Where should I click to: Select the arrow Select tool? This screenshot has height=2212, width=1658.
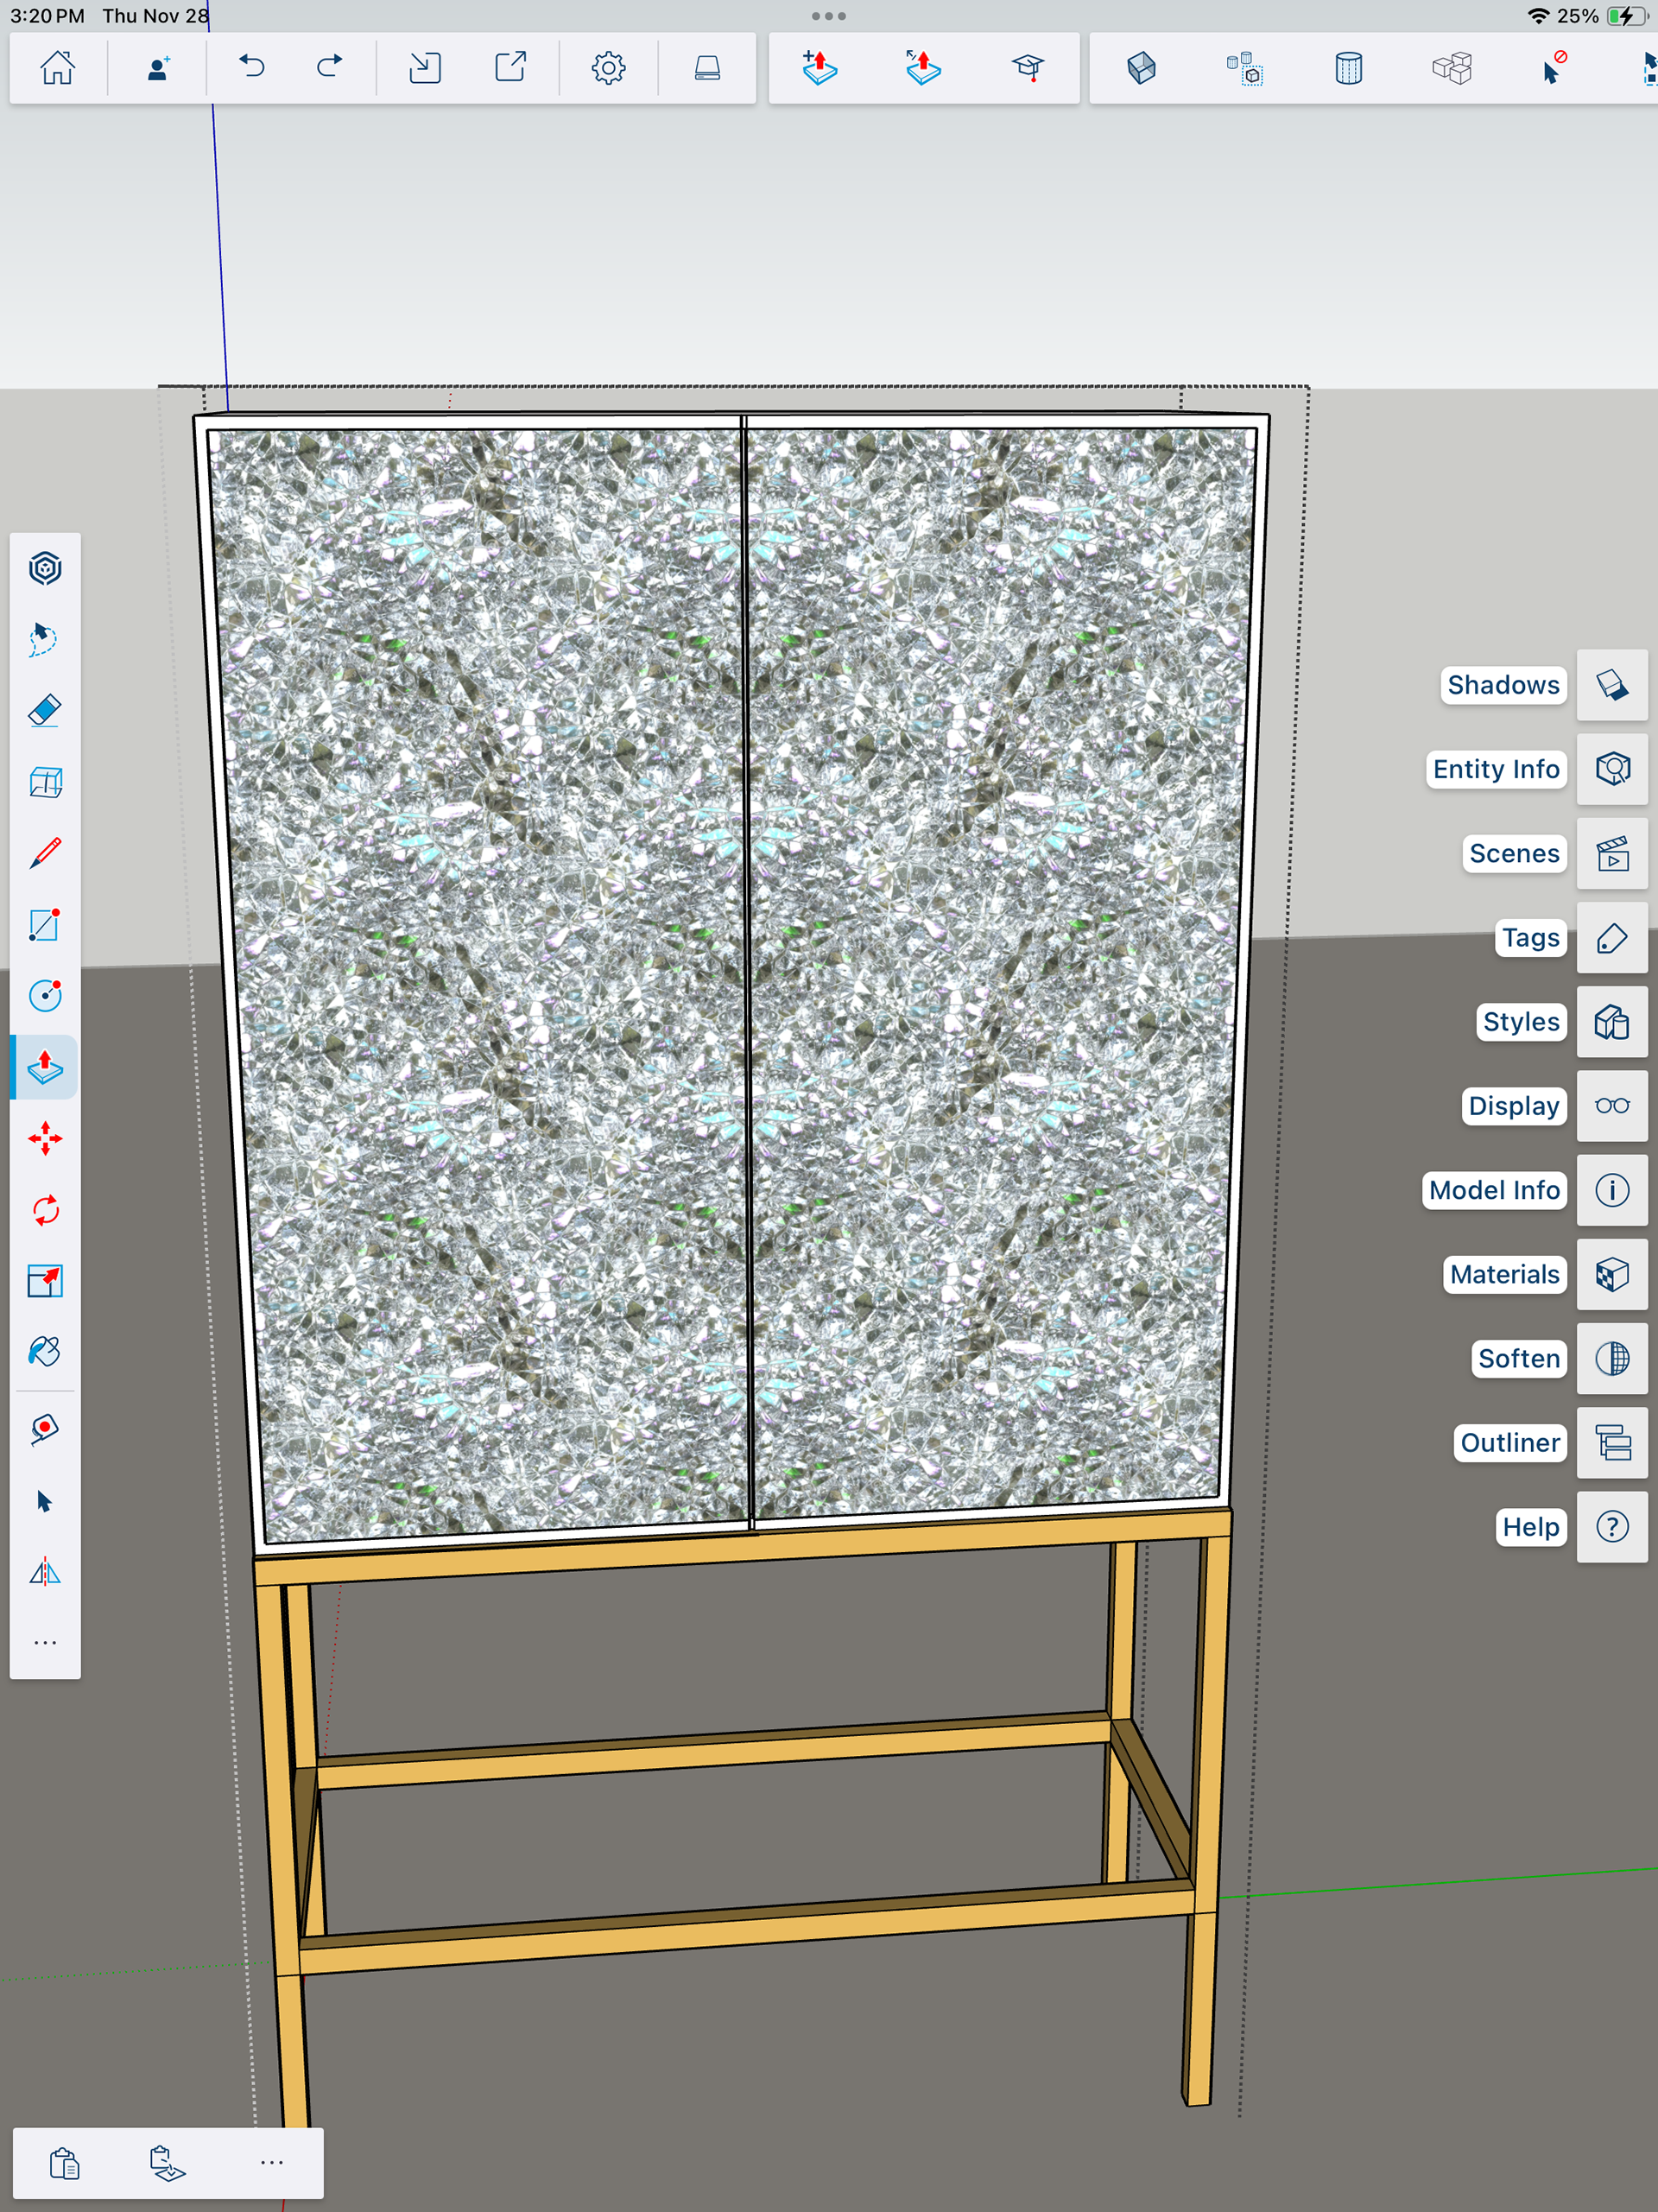coord(45,1501)
